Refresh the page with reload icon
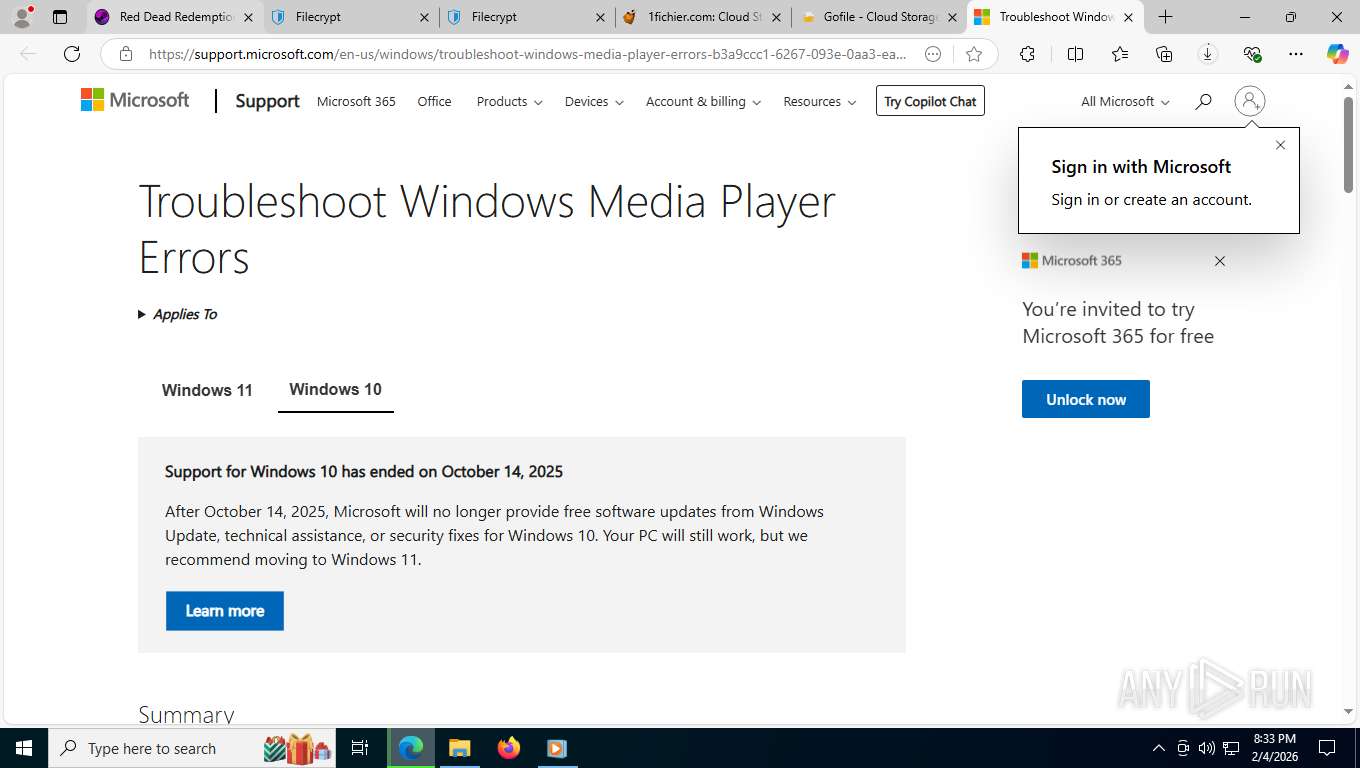The image size is (1360, 768). tap(72, 54)
